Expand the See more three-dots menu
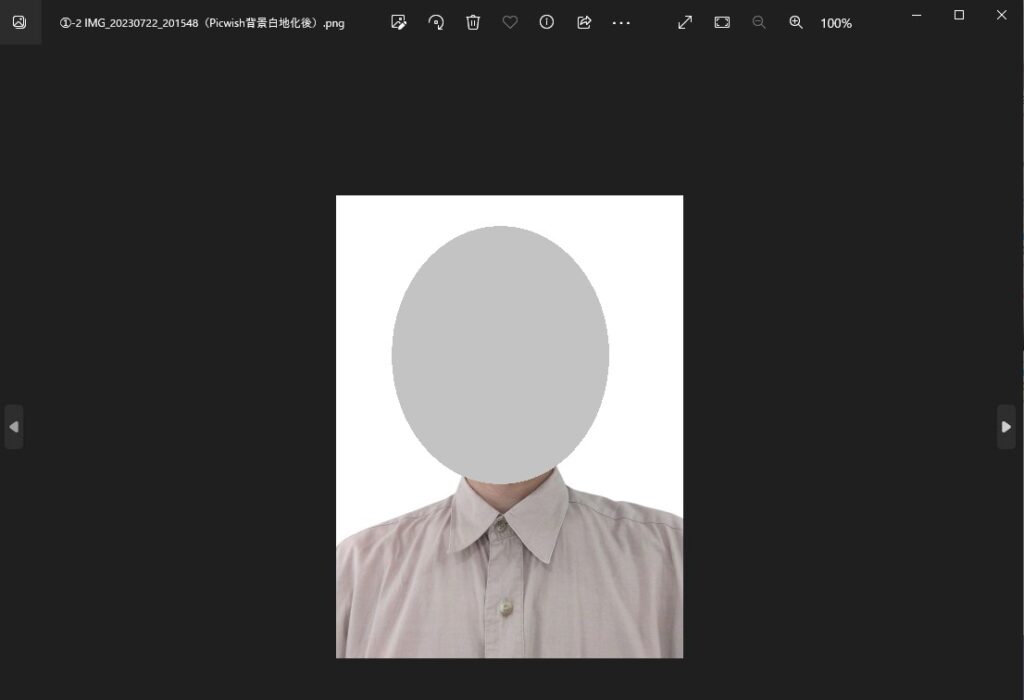Image resolution: width=1024 pixels, height=700 pixels. tap(621, 22)
